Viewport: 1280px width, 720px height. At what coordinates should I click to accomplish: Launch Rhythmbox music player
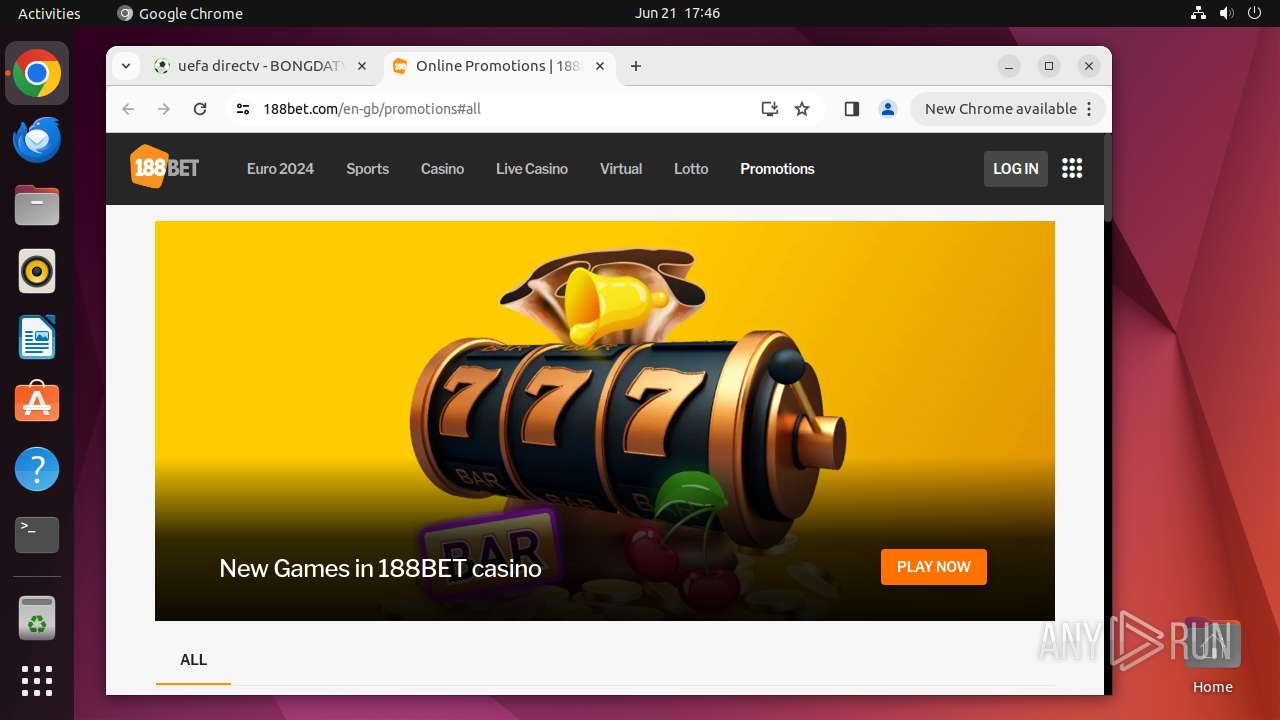point(37,271)
